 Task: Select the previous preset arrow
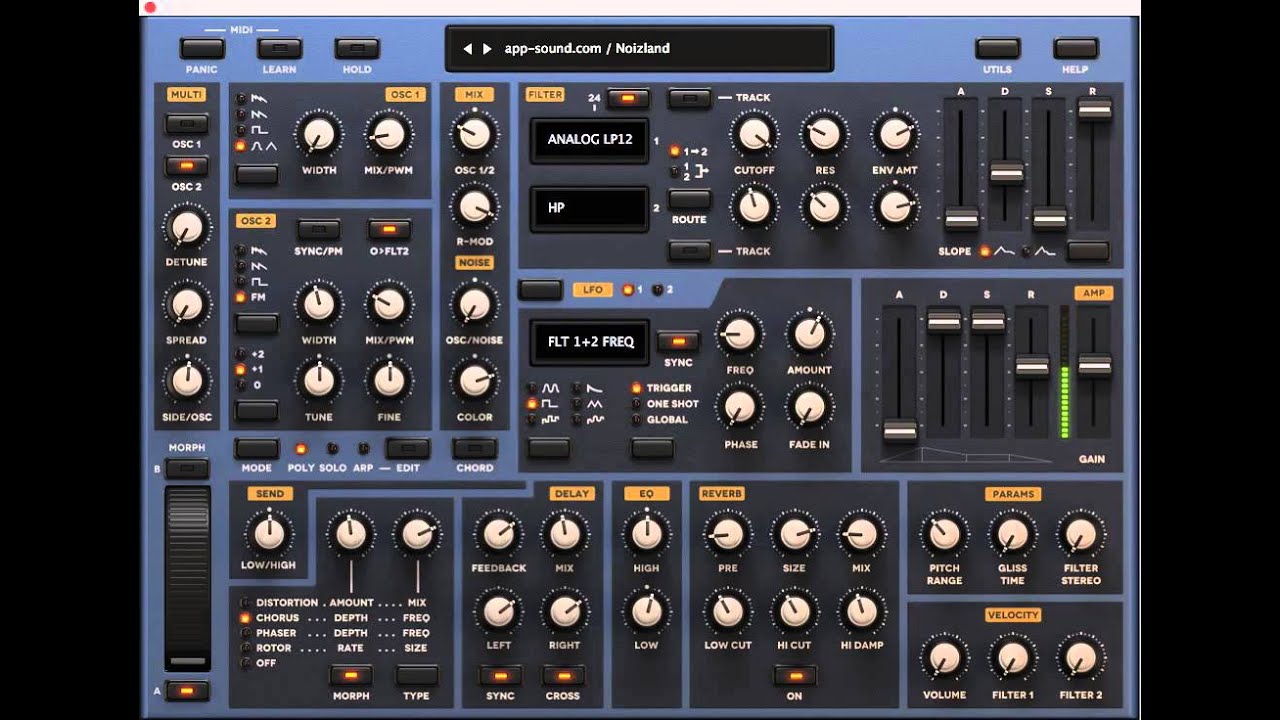click(x=467, y=48)
